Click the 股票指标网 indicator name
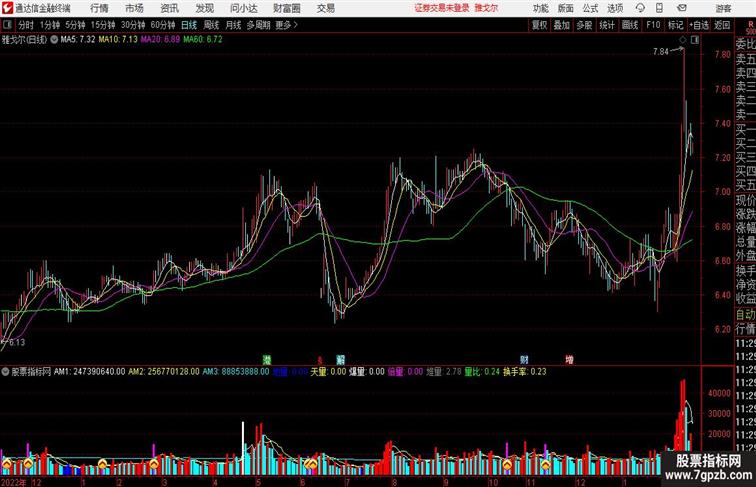The image size is (756, 487). pyautogui.click(x=31, y=372)
